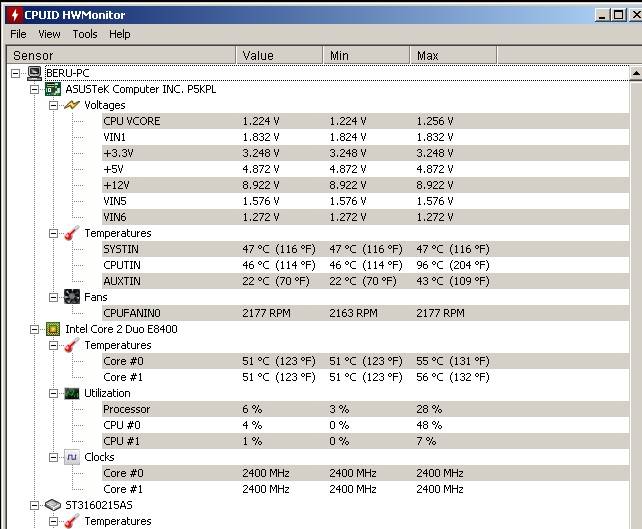Click the CPUID HWMonitor lightning app icon
642x529 pixels.
click(x=15, y=15)
